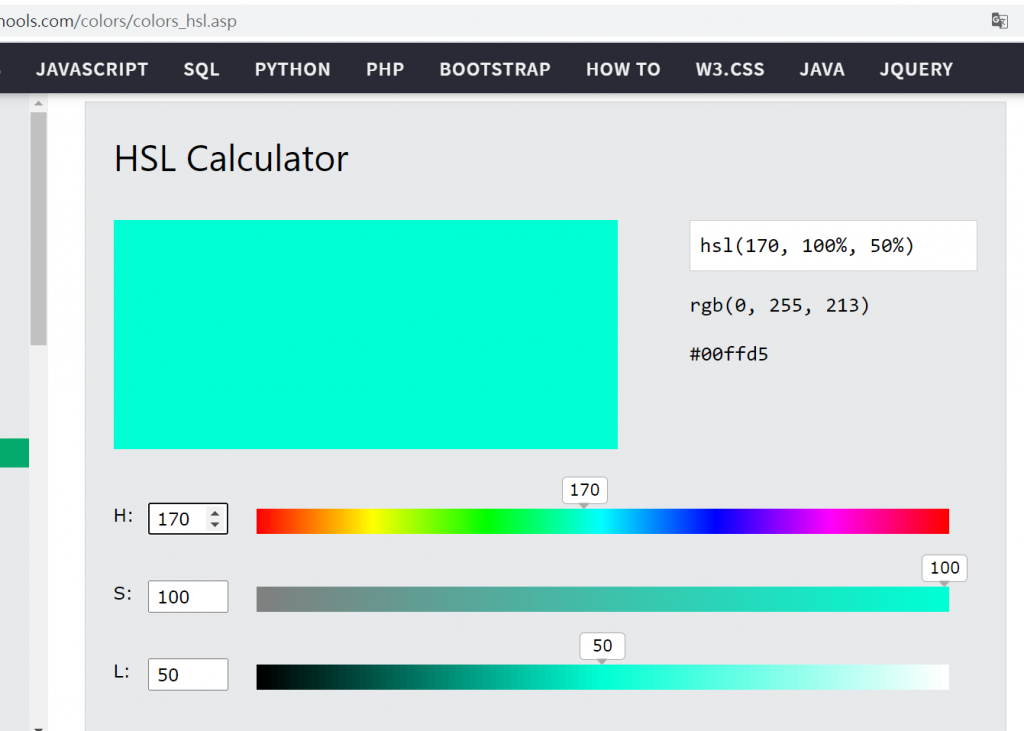Select BOOTSTRAP in the top navigation
This screenshot has width=1024, height=731.
pyautogui.click(x=495, y=69)
